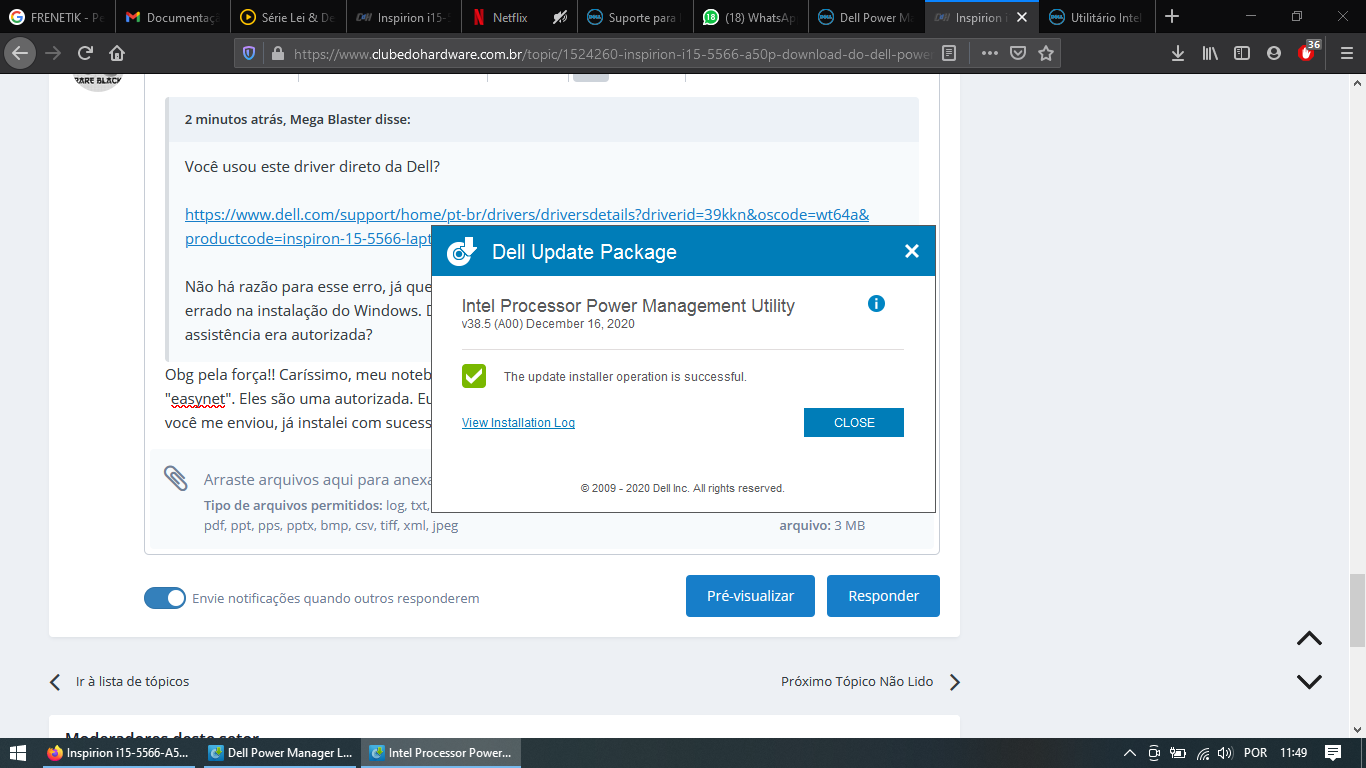Show hidden system tray icons
The width and height of the screenshot is (1366, 768).
click(x=1130, y=753)
